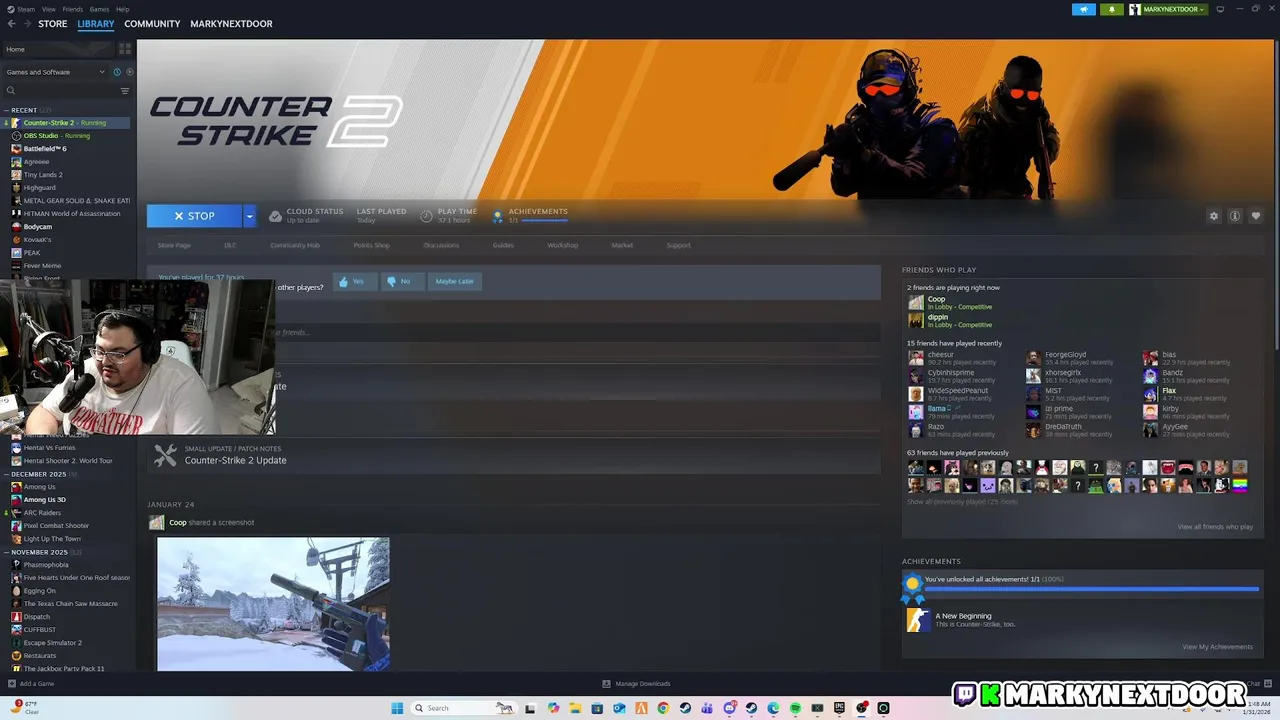Open View My Achievements link

tap(1217, 647)
